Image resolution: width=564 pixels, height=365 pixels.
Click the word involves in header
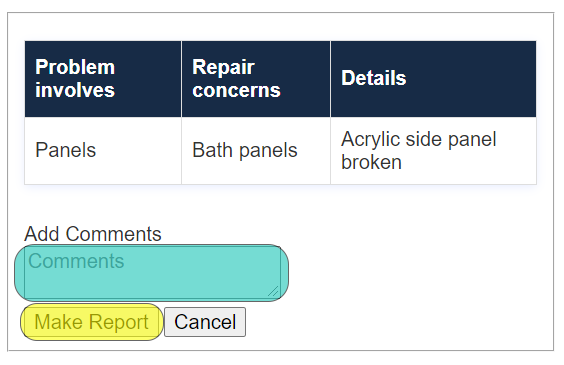(75, 90)
